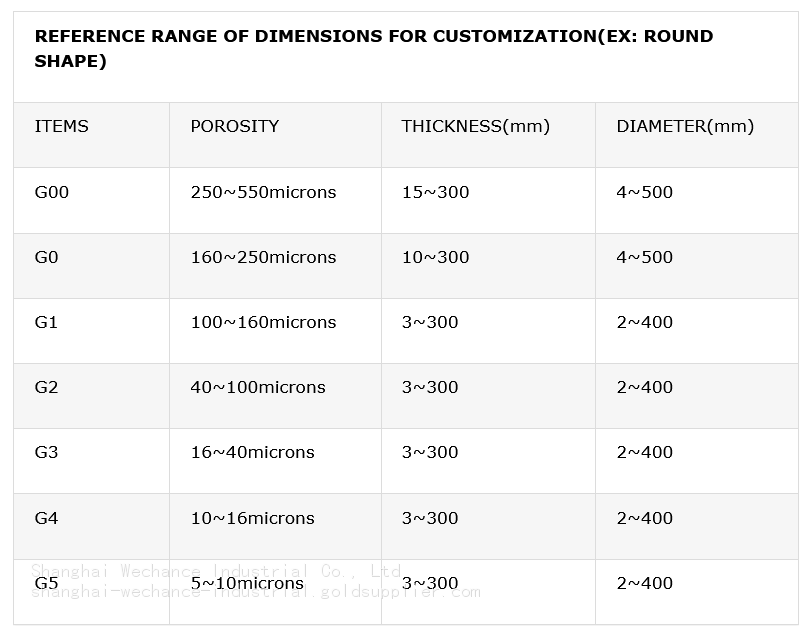This screenshot has width=808, height=626.
Task: Click the table title about customization dimensions
Action: click(x=373, y=48)
